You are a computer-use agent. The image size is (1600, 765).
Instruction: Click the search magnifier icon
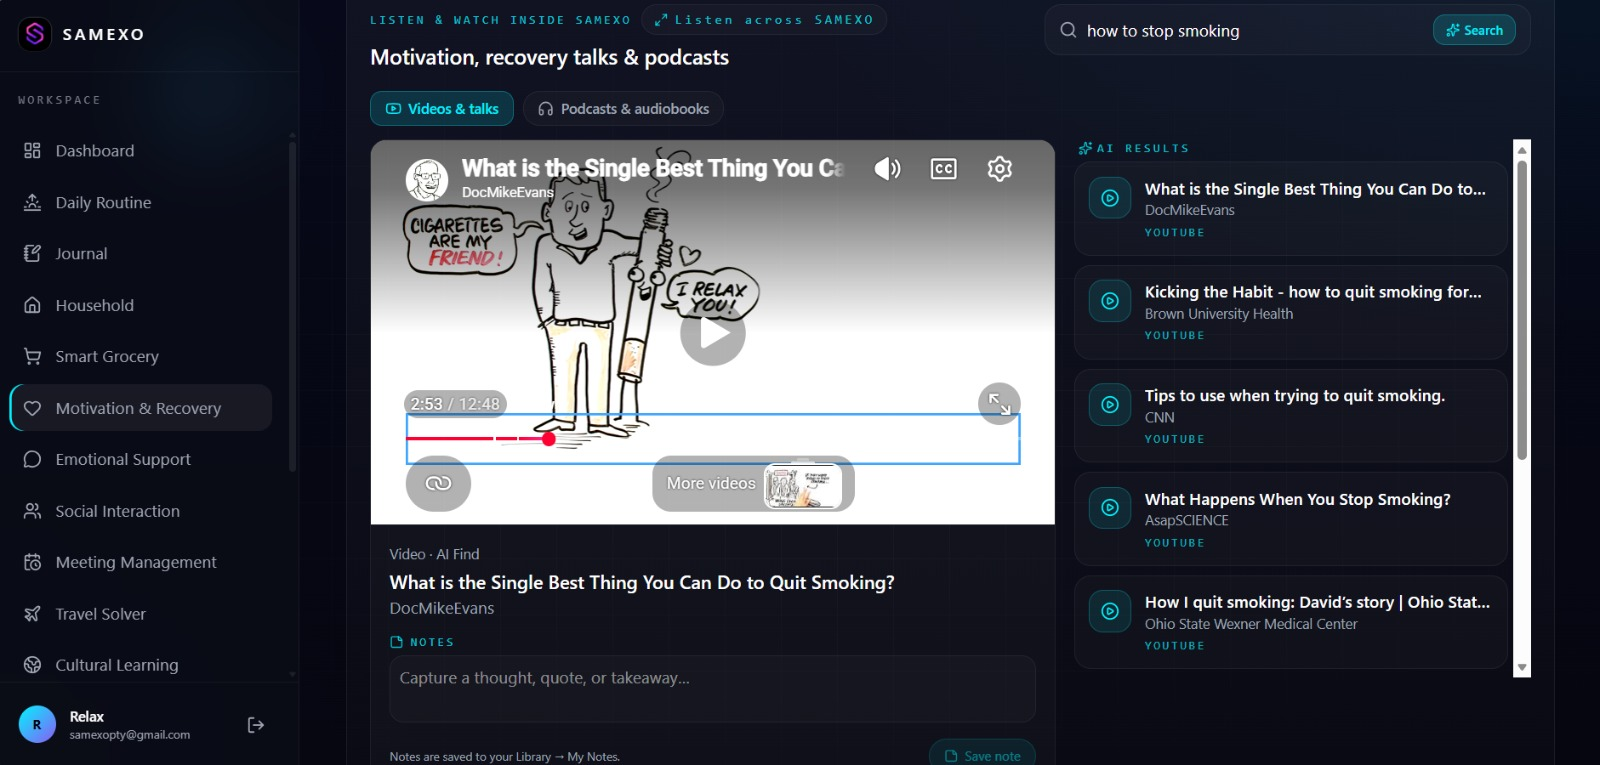[x=1068, y=30]
